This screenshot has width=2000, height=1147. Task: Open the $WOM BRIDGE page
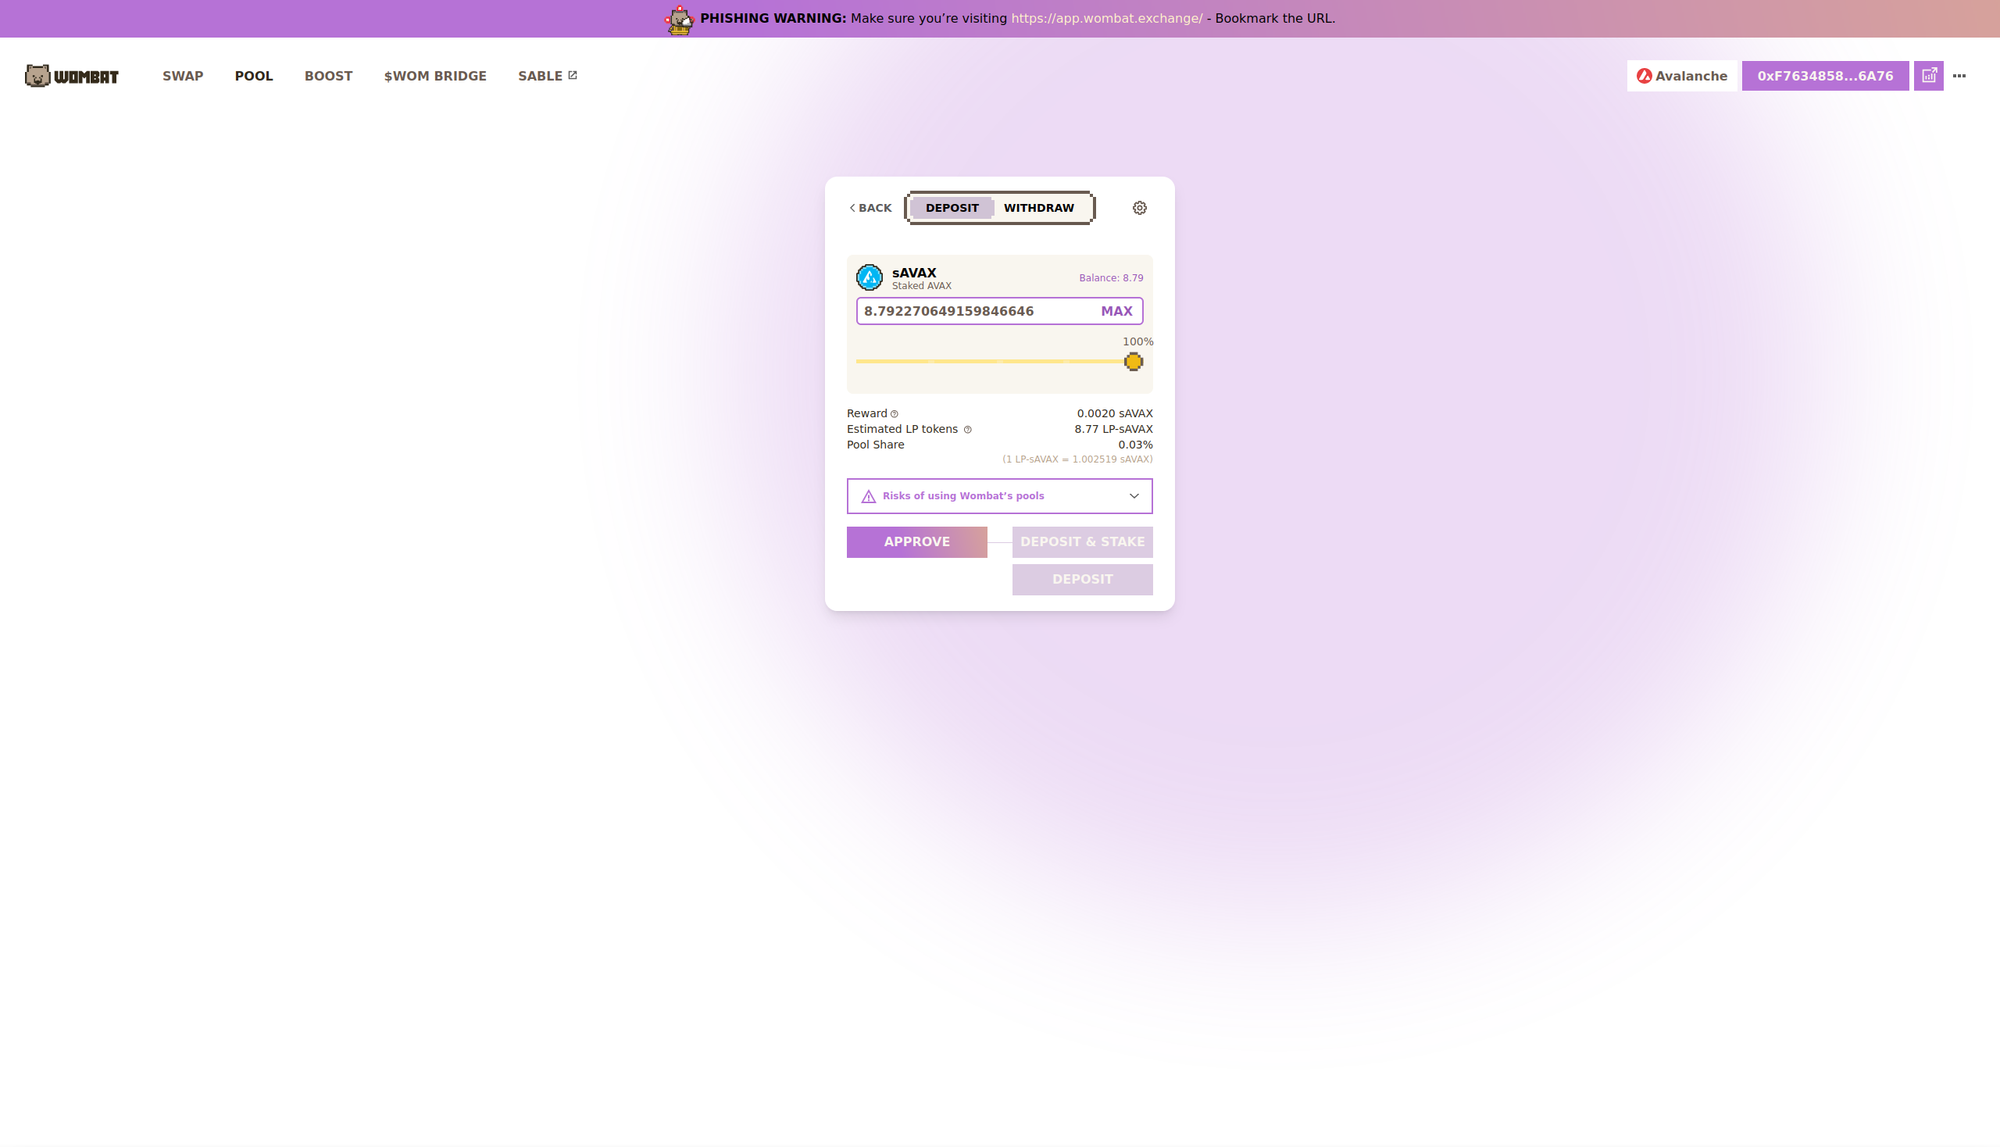435,76
